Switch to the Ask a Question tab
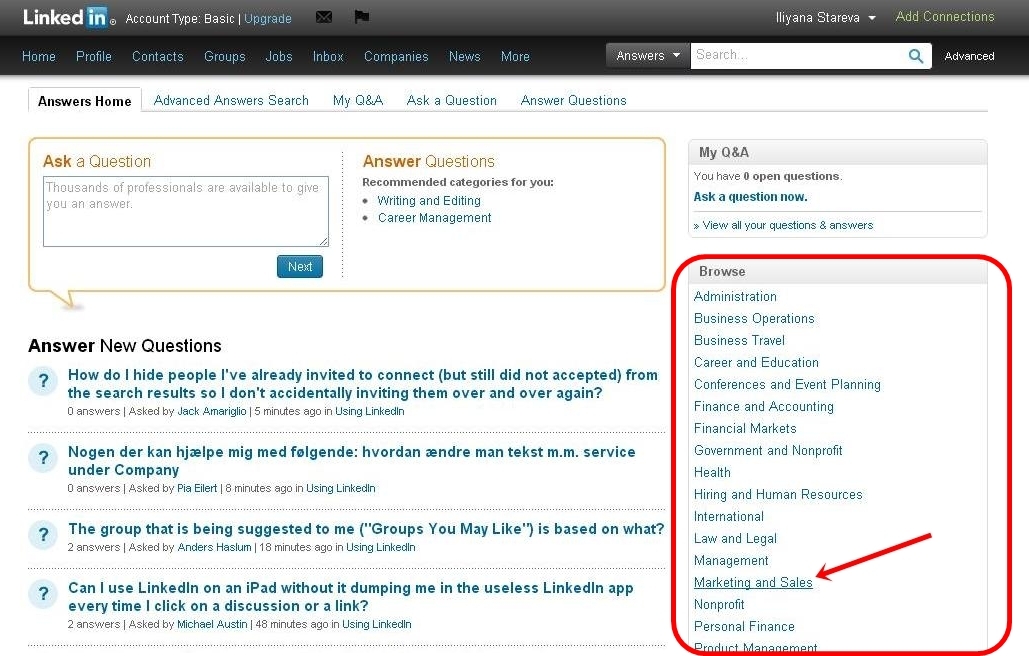The image size is (1029, 656). [452, 100]
